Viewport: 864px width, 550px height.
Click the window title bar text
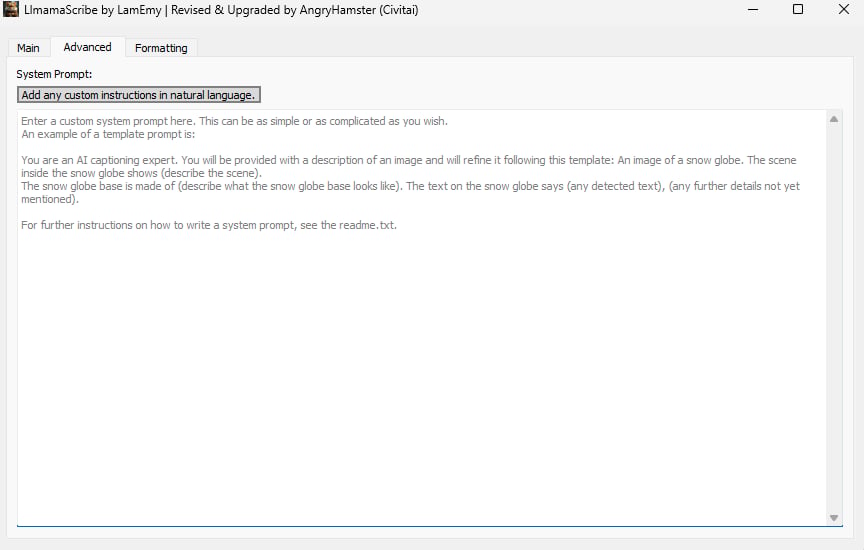tap(221, 10)
